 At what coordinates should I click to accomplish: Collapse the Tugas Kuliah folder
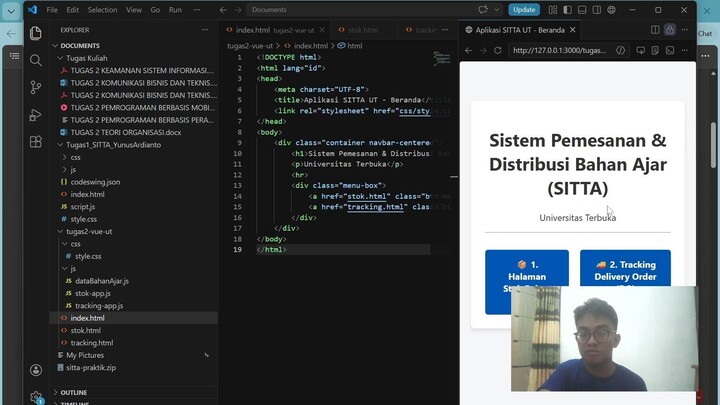[60, 58]
